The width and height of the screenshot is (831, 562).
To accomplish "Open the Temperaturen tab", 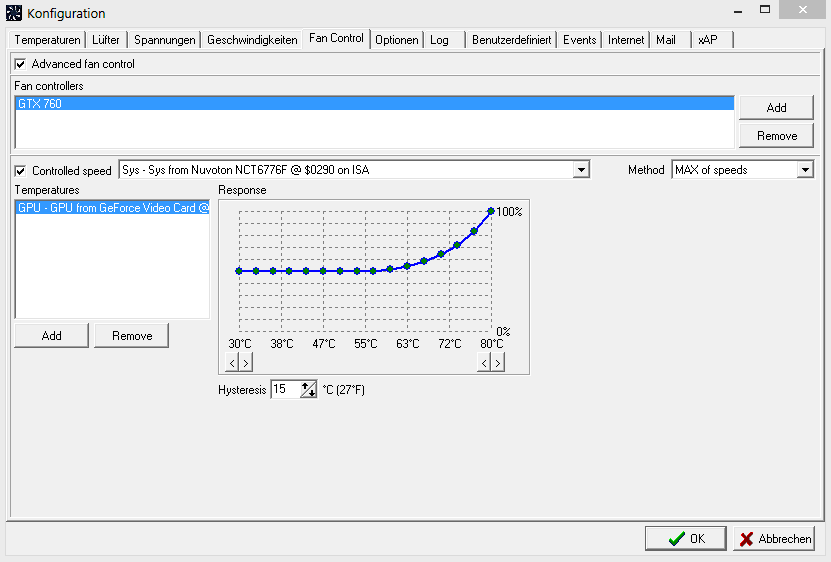I will [x=47, y=40].
